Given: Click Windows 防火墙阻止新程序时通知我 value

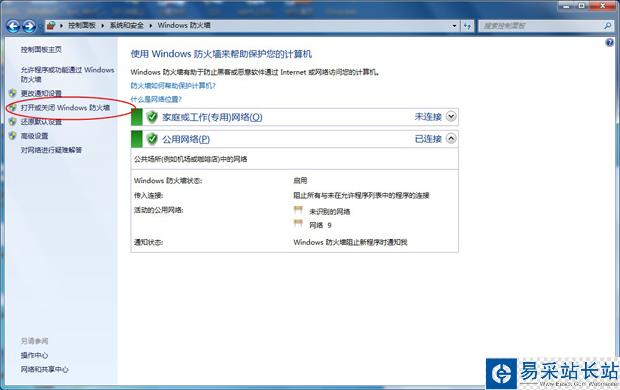Looking at the screenshot, I should 350,242.
